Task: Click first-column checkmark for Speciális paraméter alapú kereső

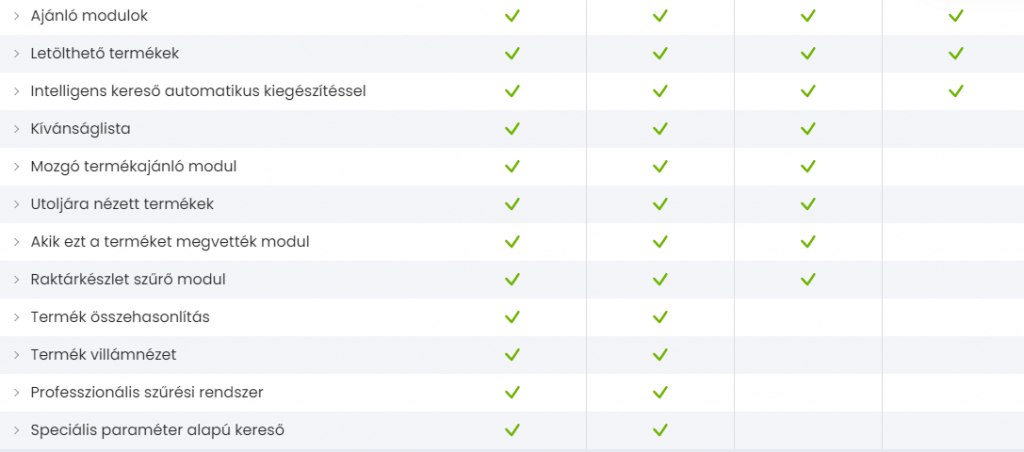Action: pyautogui.click(x=512, y=430)
